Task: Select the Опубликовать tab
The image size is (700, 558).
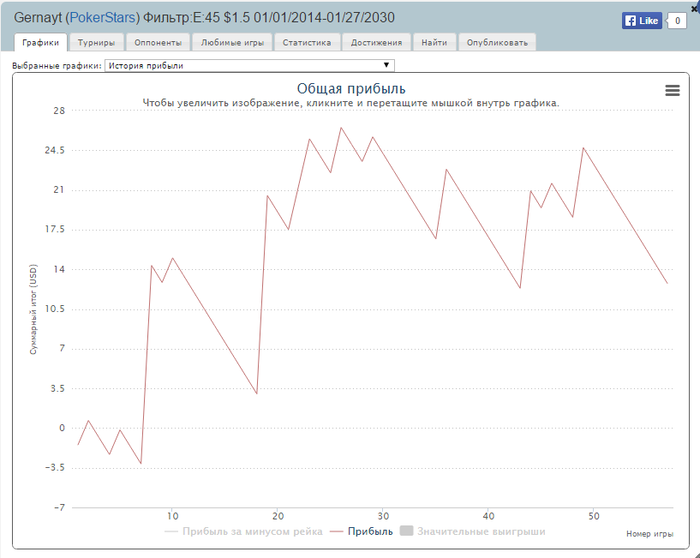Action: coord(497,42)
